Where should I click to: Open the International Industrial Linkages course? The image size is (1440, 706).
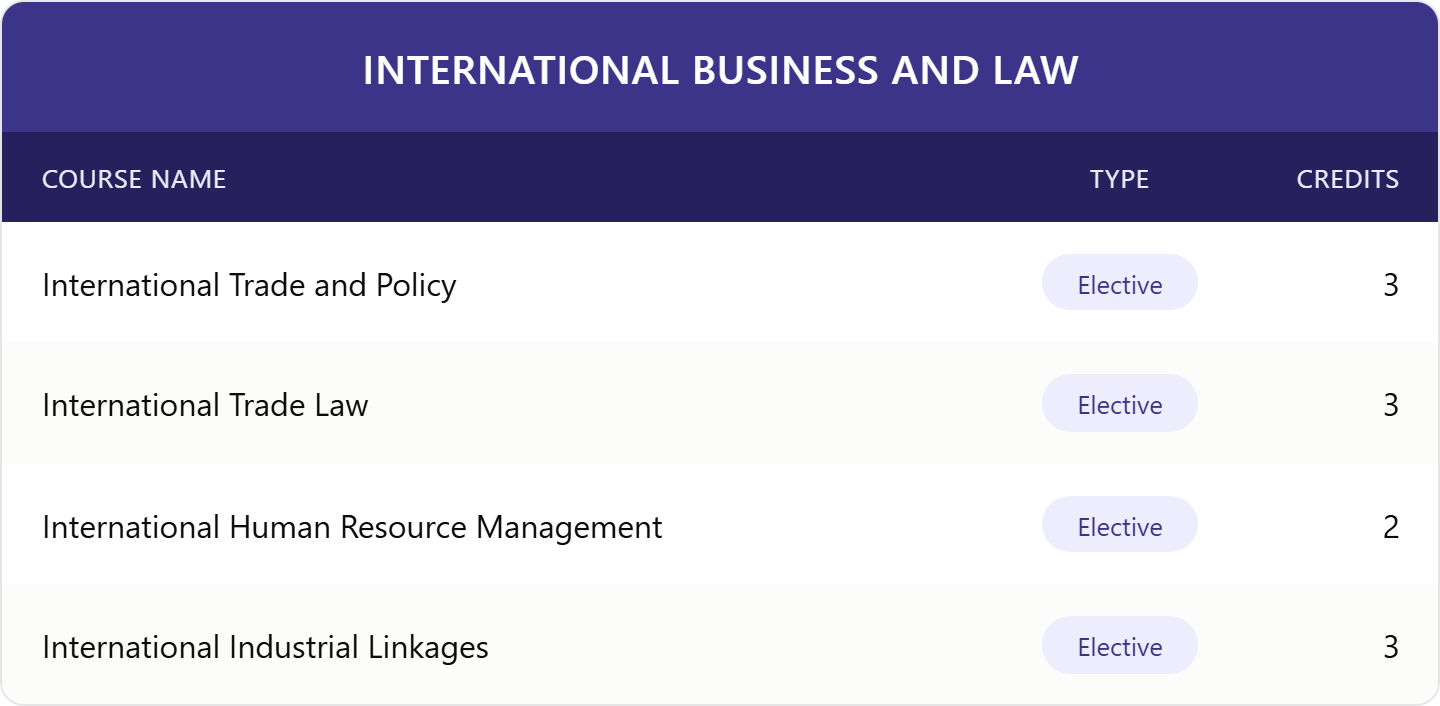point(265,647)
